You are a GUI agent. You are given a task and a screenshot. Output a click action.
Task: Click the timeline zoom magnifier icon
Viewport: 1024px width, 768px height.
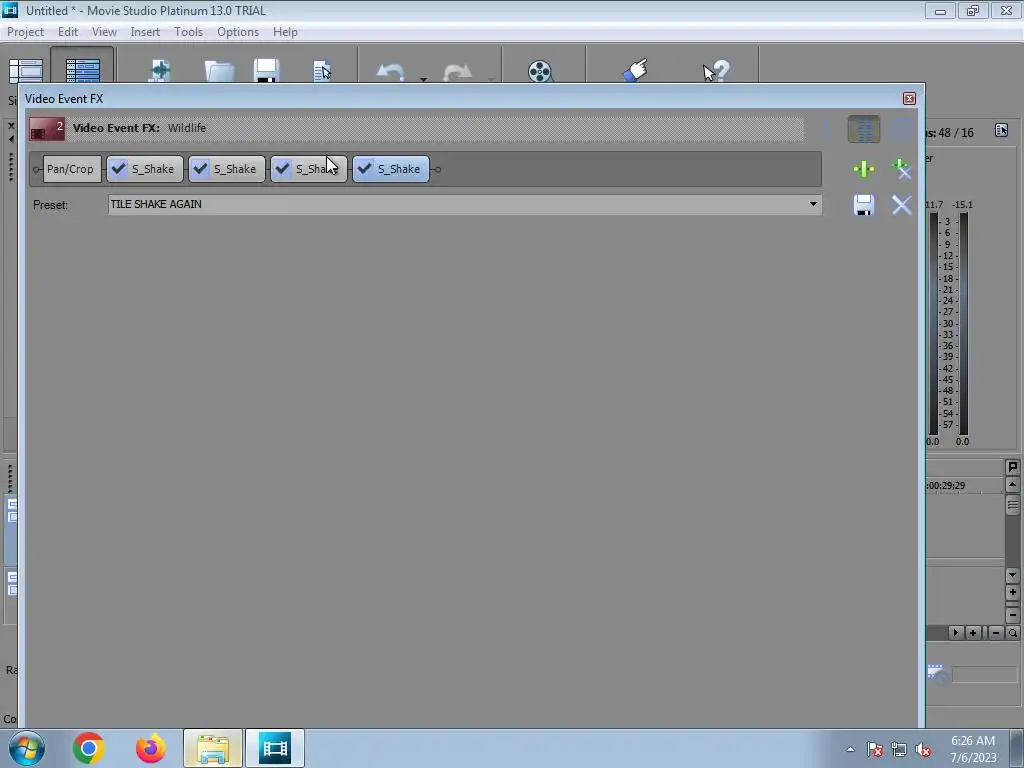1012,633
